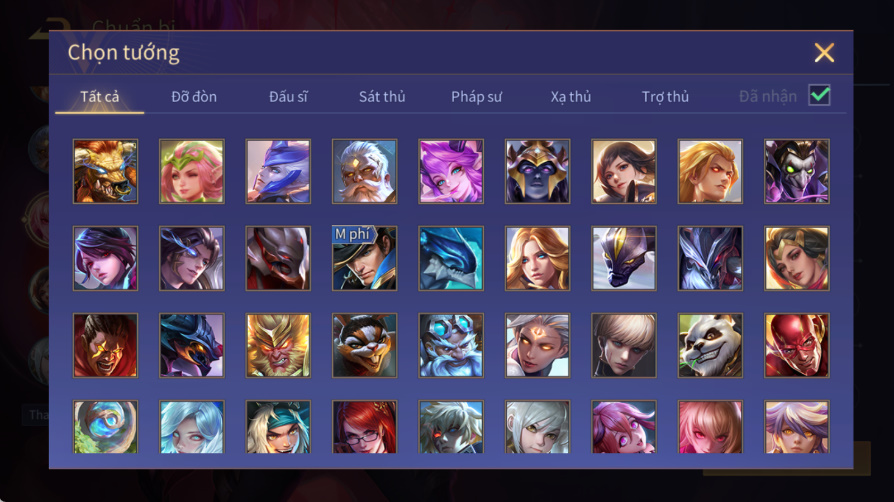Select the raccoon-like furry hero portrait
The width and height of the screenshot is (894, 502).
(x=364, y=345)
